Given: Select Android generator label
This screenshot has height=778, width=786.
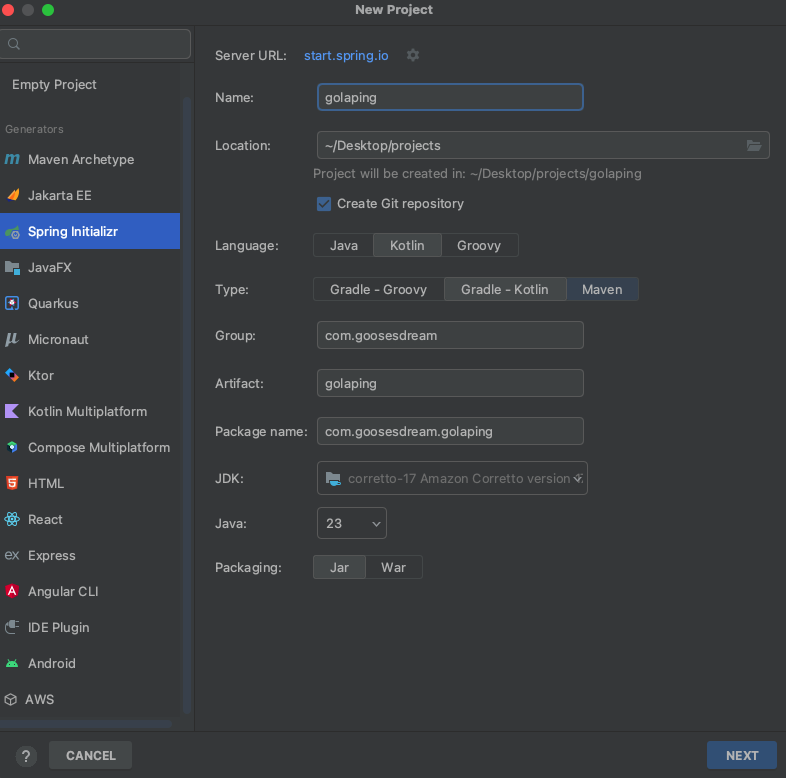Looking at the screenshot, I should pos(52,664).
